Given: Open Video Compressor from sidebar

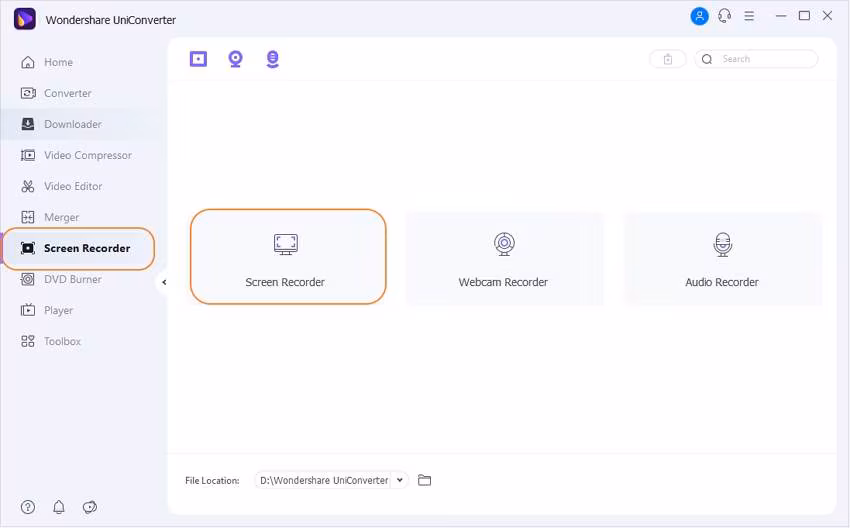Looking at the screenshot, I should tap(76, 156).
